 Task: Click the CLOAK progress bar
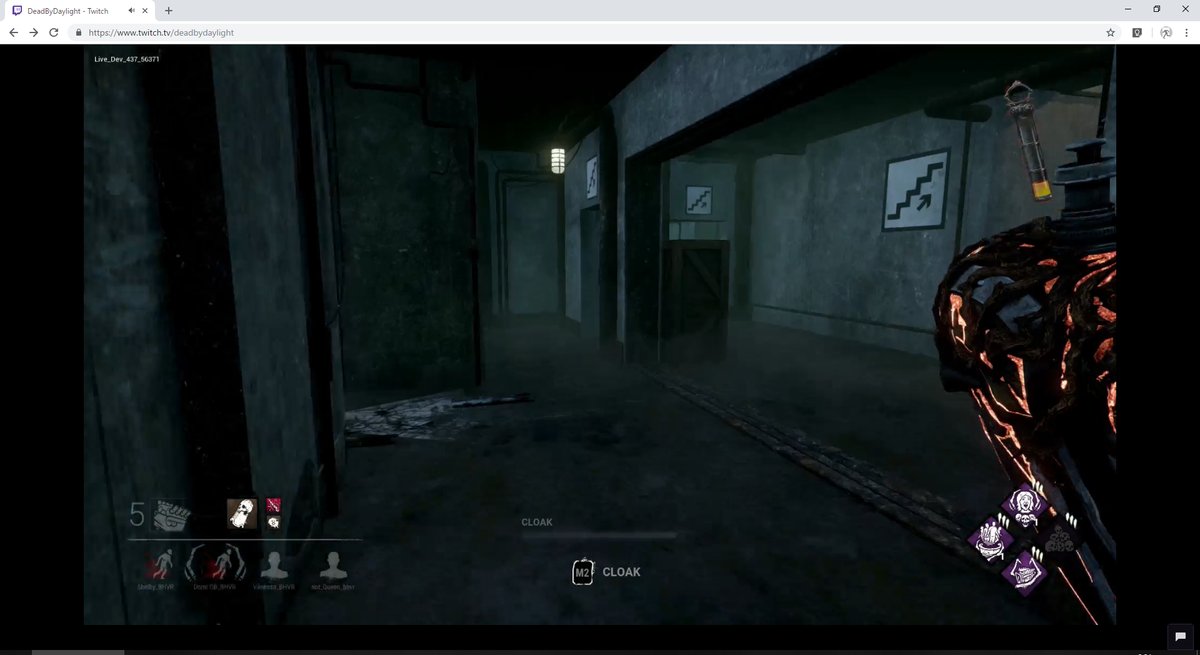(x=598, y=536)
